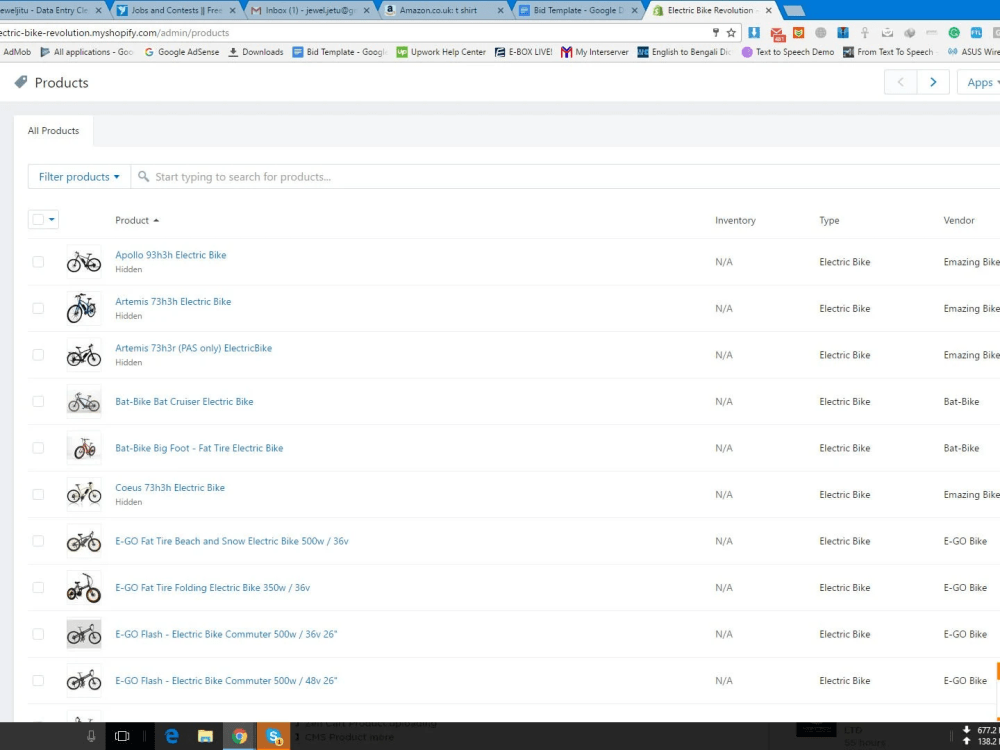
Task: Click the Task View taskbar icon
Action: pos(122,737)
